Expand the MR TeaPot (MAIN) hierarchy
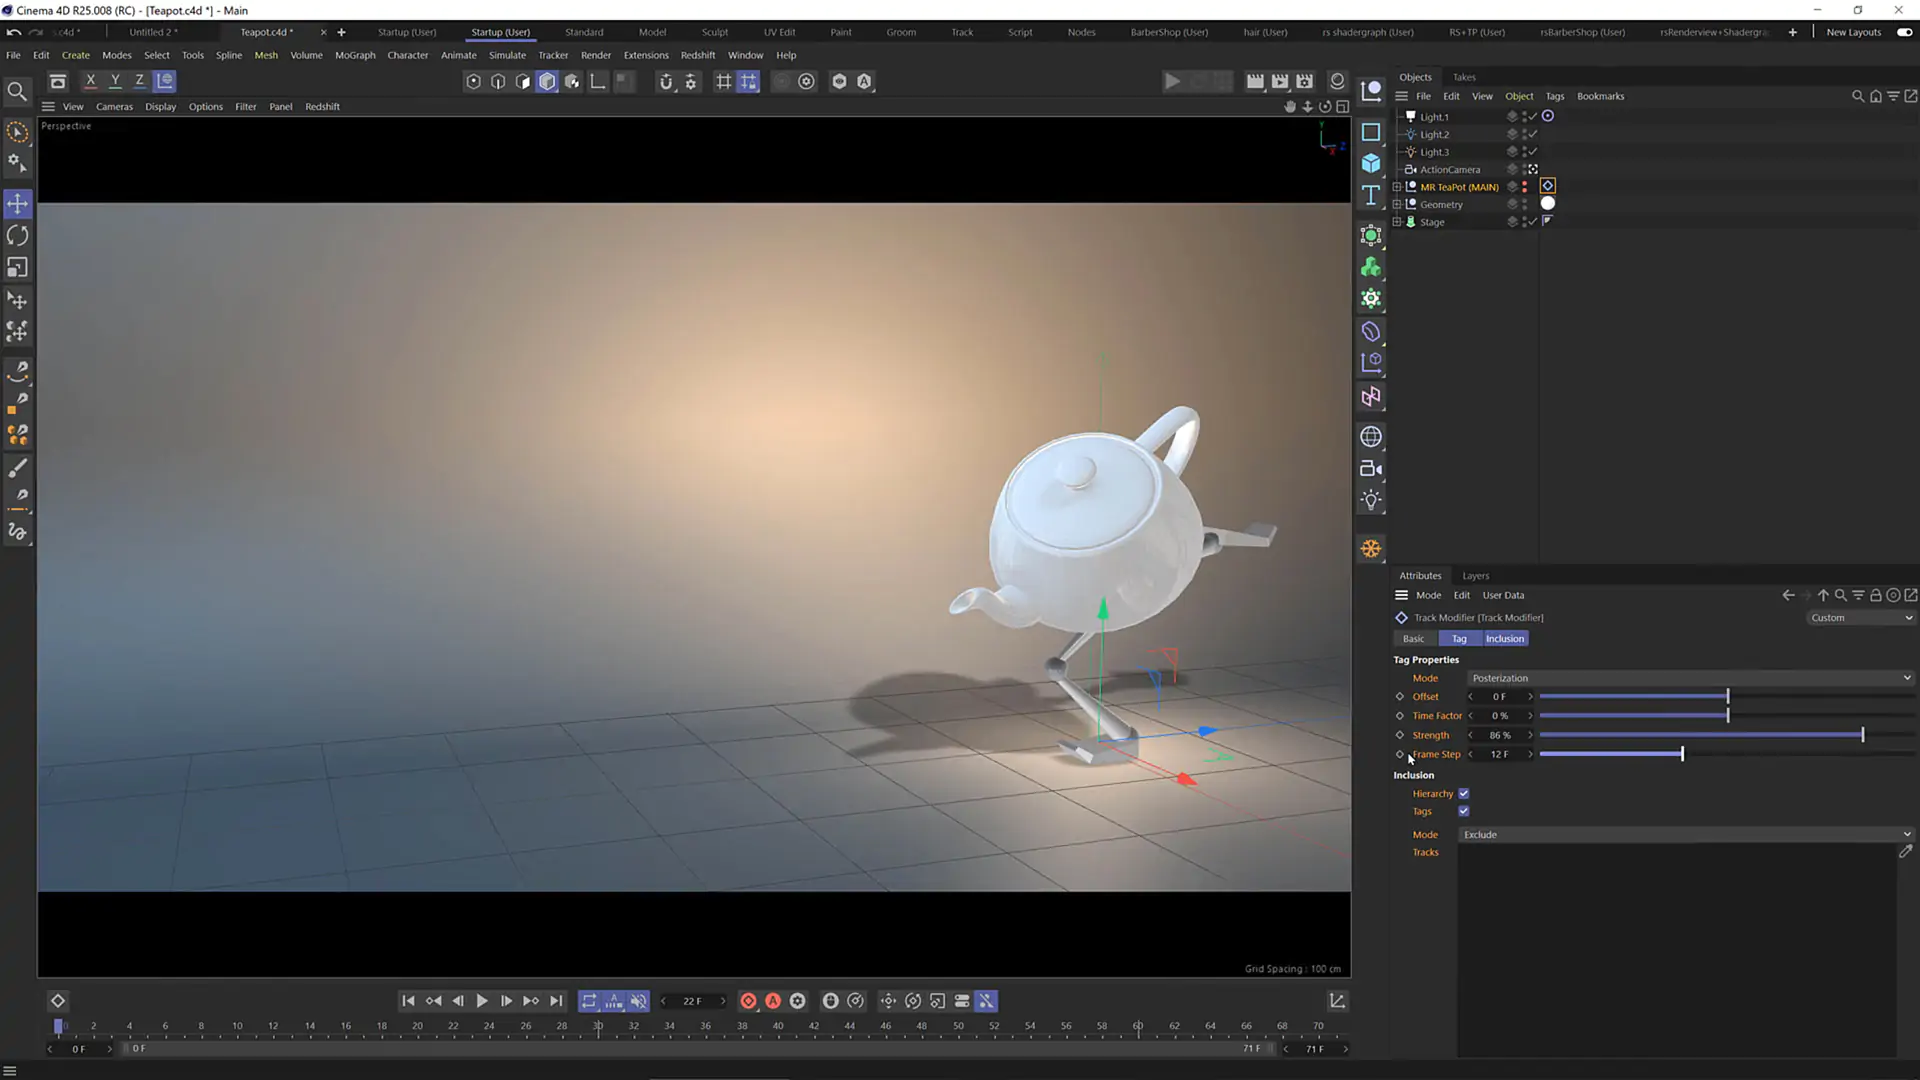 click(1397, 187)
